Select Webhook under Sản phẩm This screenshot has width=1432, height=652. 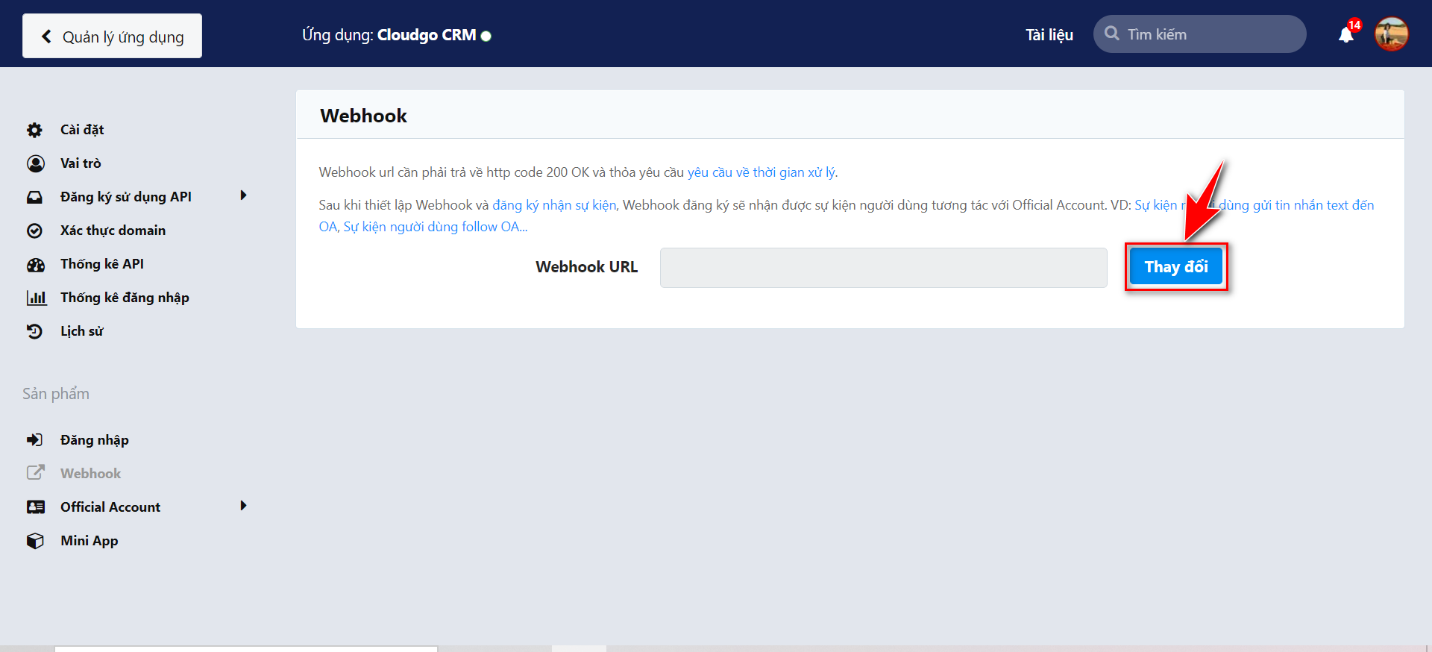click(x=90, y=472)
